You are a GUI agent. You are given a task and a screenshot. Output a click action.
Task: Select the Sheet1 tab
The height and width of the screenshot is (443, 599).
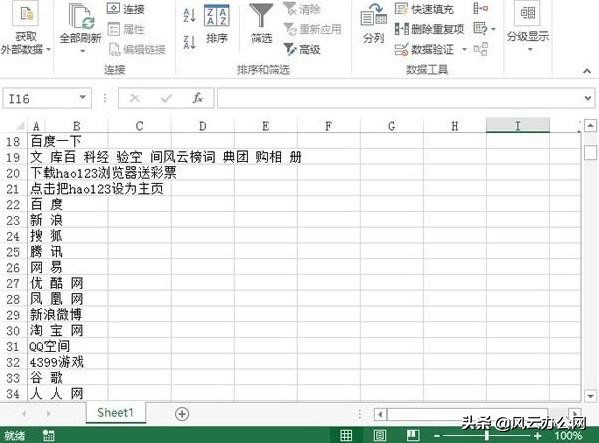coord(115,412)
